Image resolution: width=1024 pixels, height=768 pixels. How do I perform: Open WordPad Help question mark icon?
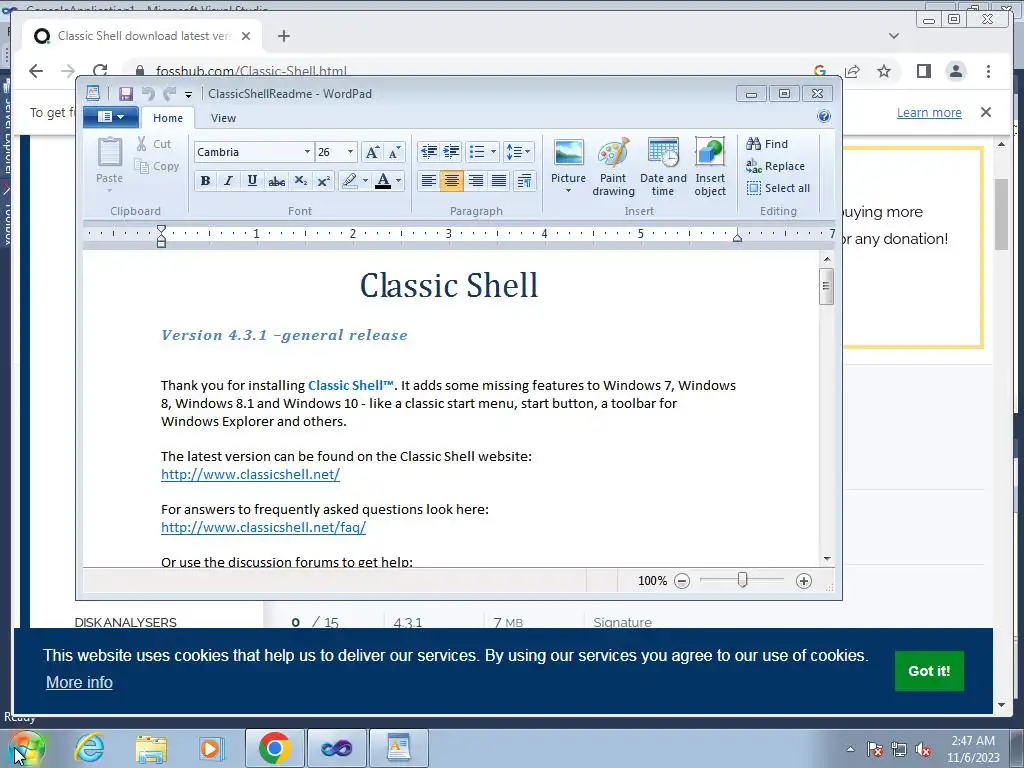pyautogui.click(x=824, y=116)
